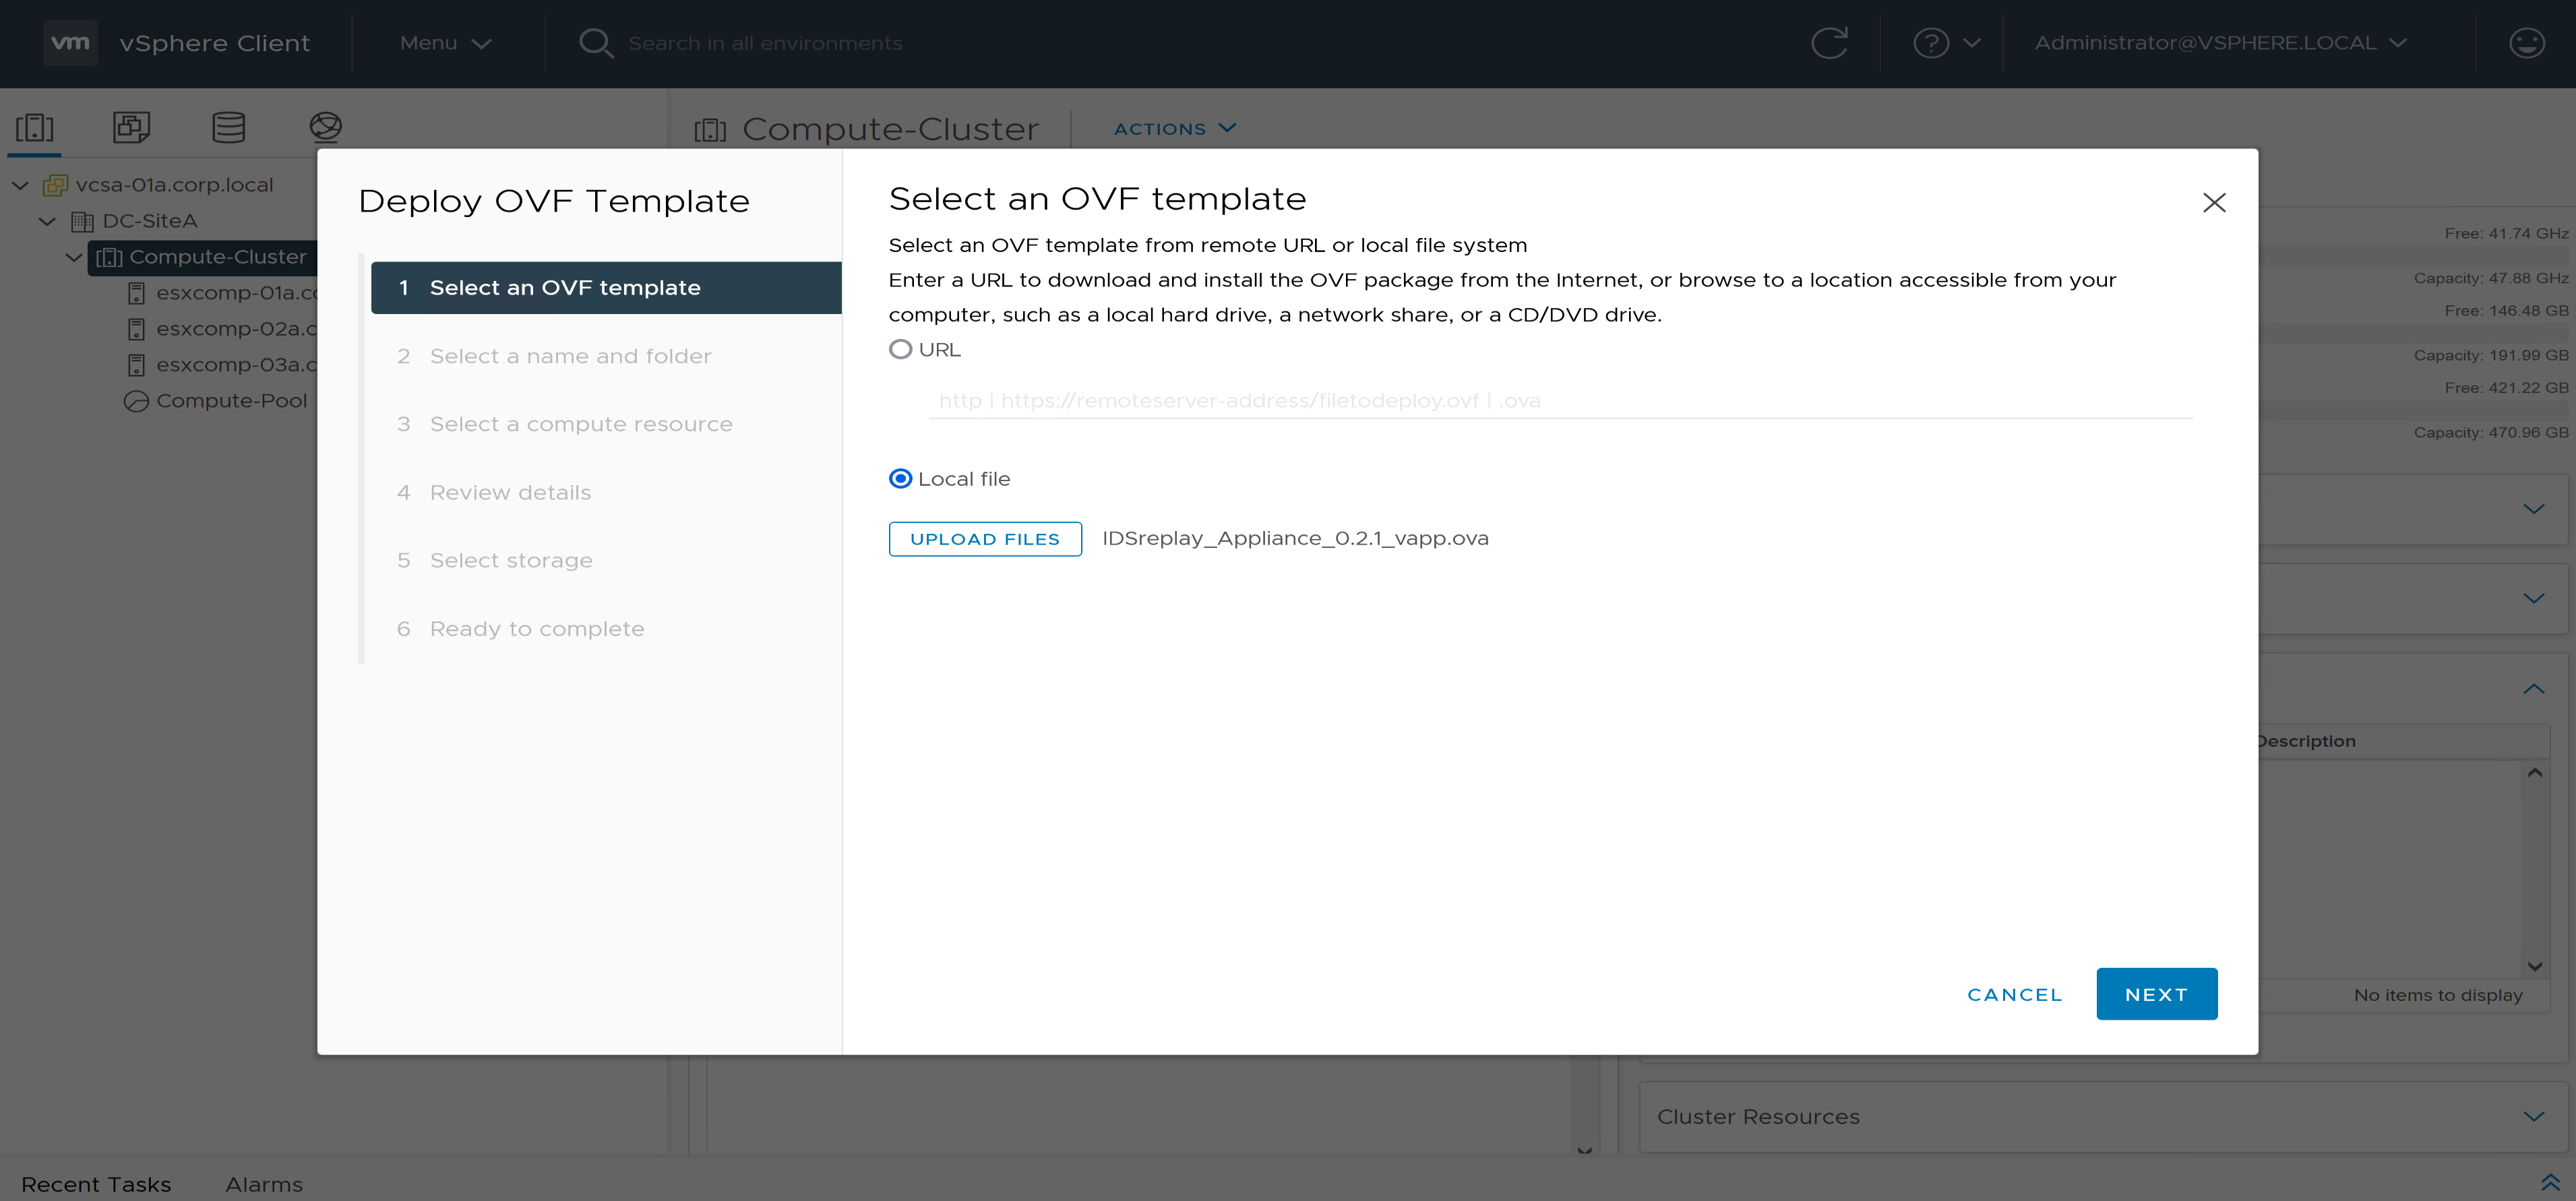The image size is (2576, 1201).
Task: Expand the Recent Tasks panel arrows
Action: pos(2550,1182)
